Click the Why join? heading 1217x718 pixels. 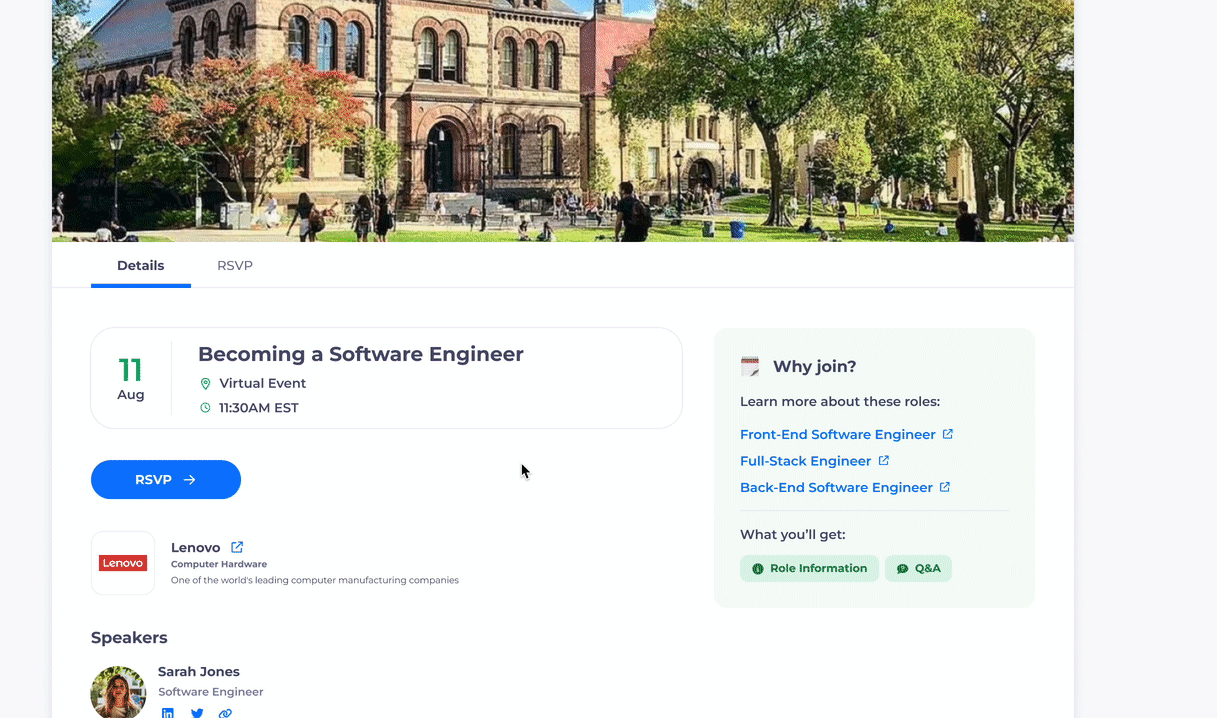click(x=815, y=367)
